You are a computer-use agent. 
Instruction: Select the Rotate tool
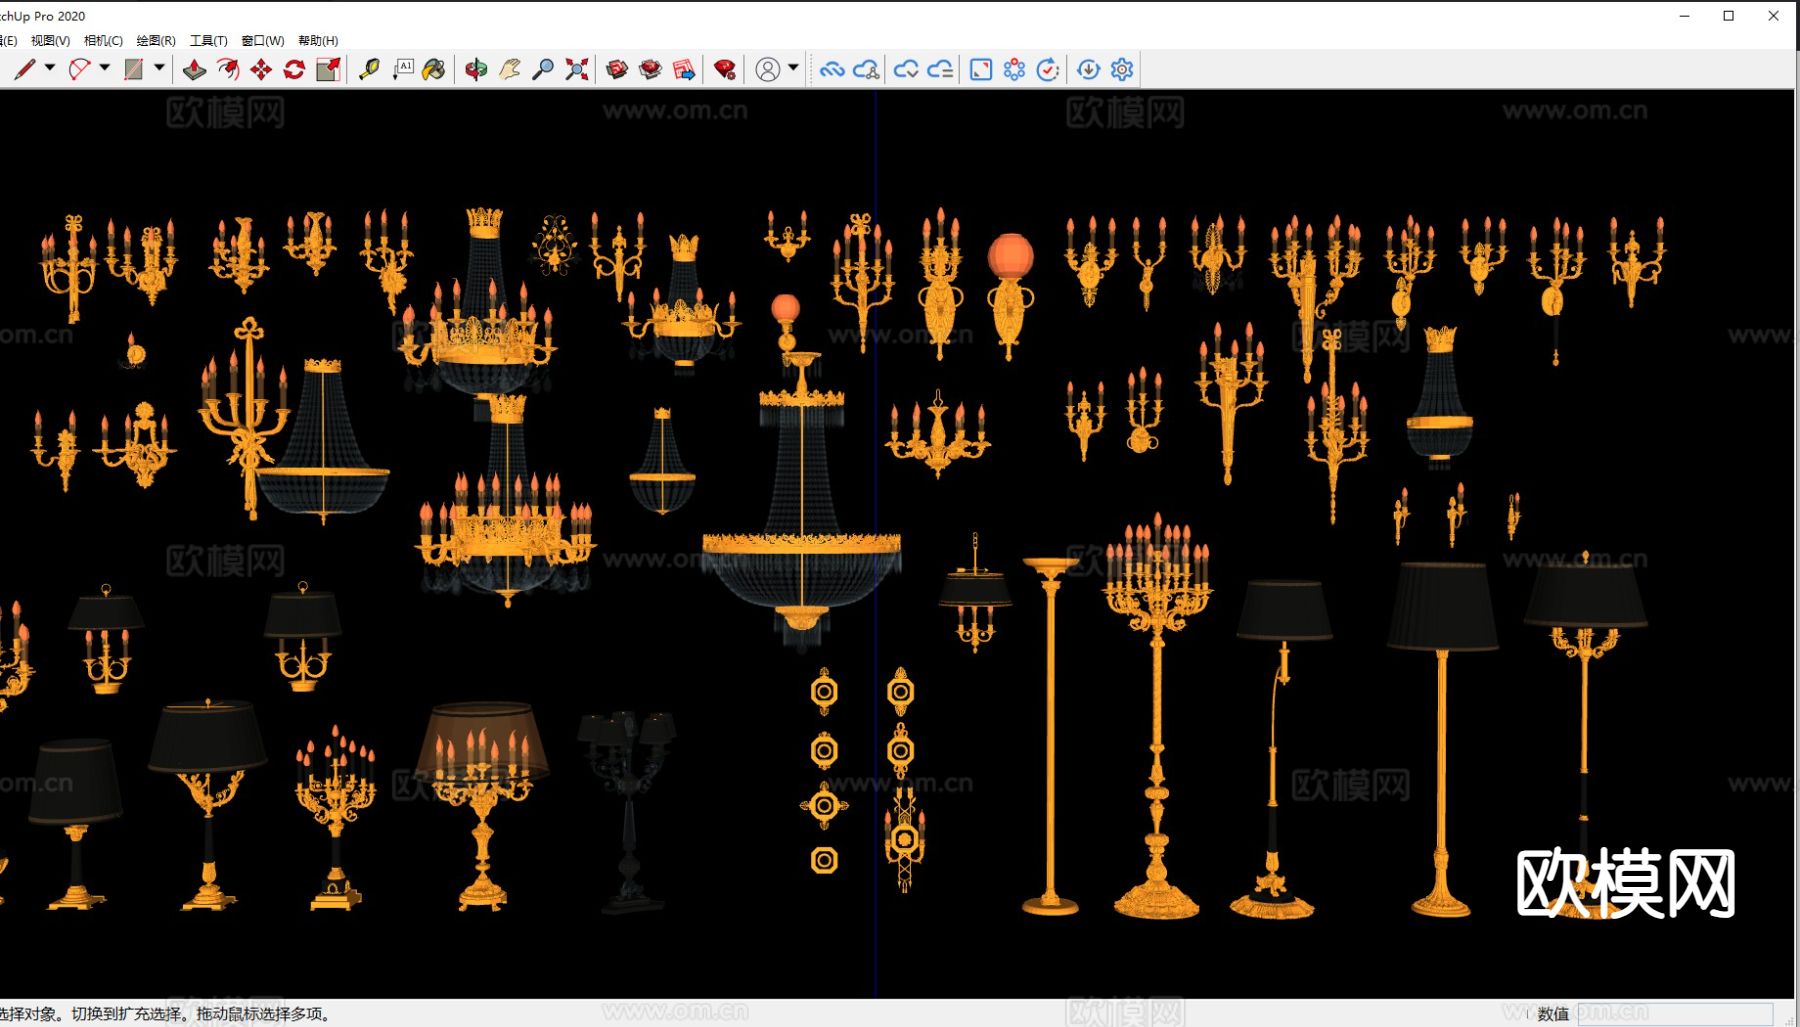point(294,69)
